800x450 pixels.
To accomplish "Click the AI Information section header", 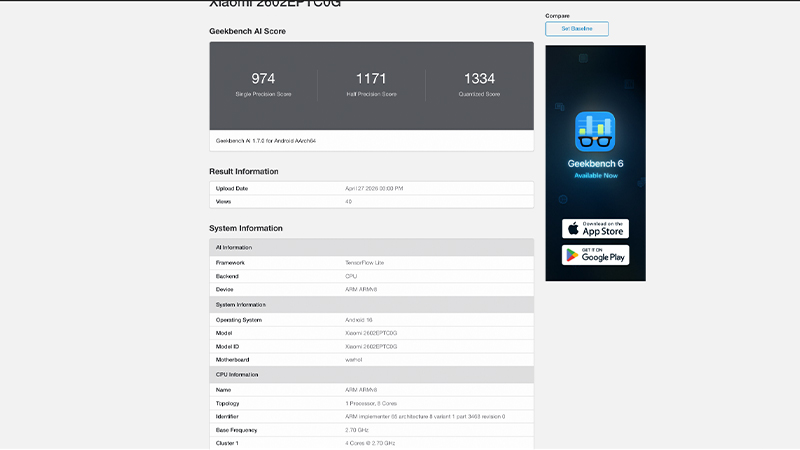I will (234, 247).
